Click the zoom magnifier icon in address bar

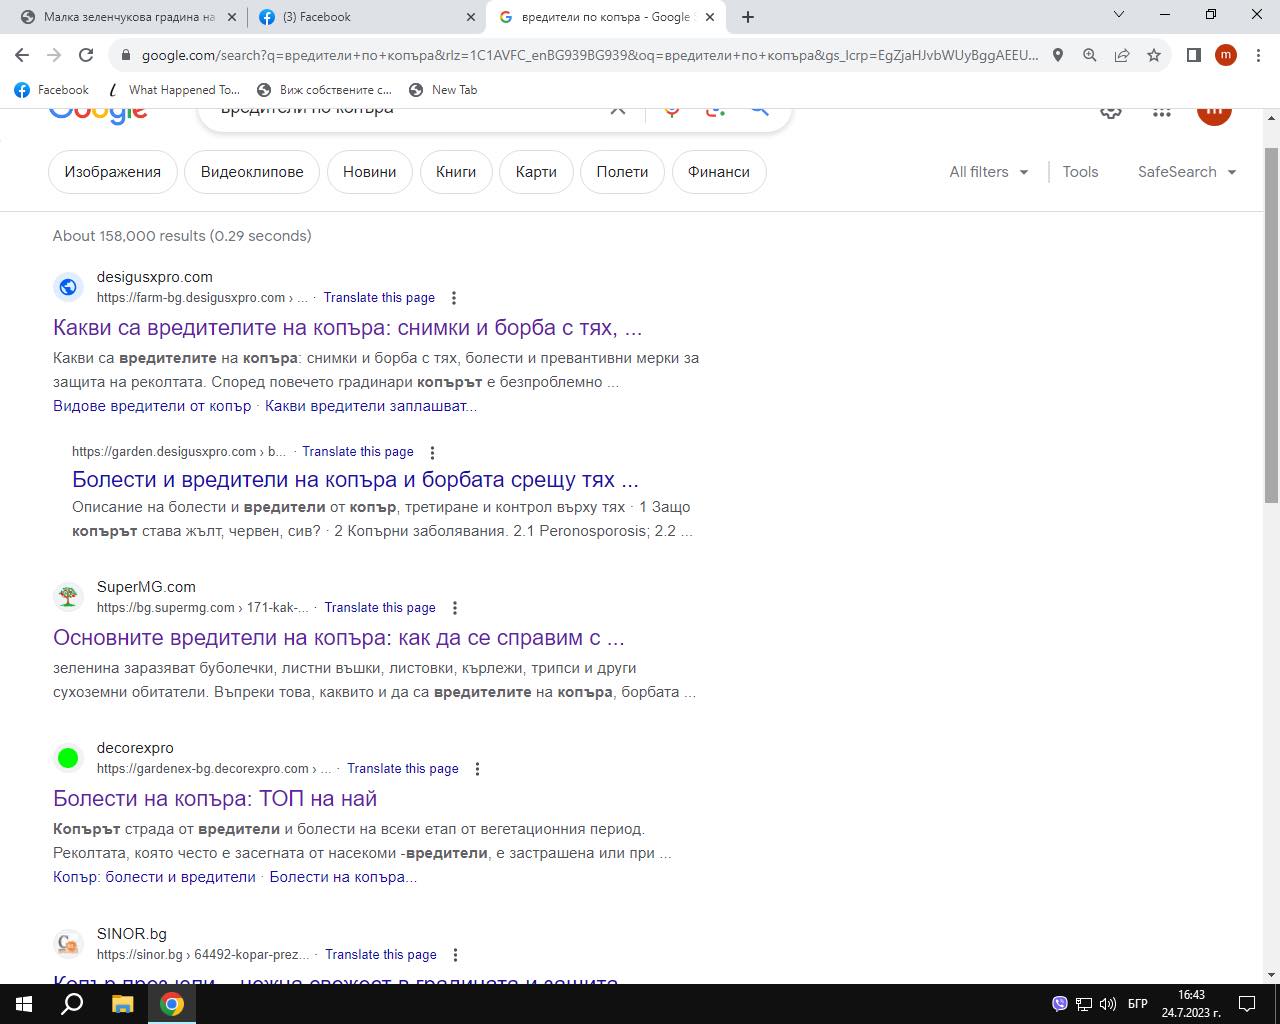pyautogui.click(x=1090, y=55)
